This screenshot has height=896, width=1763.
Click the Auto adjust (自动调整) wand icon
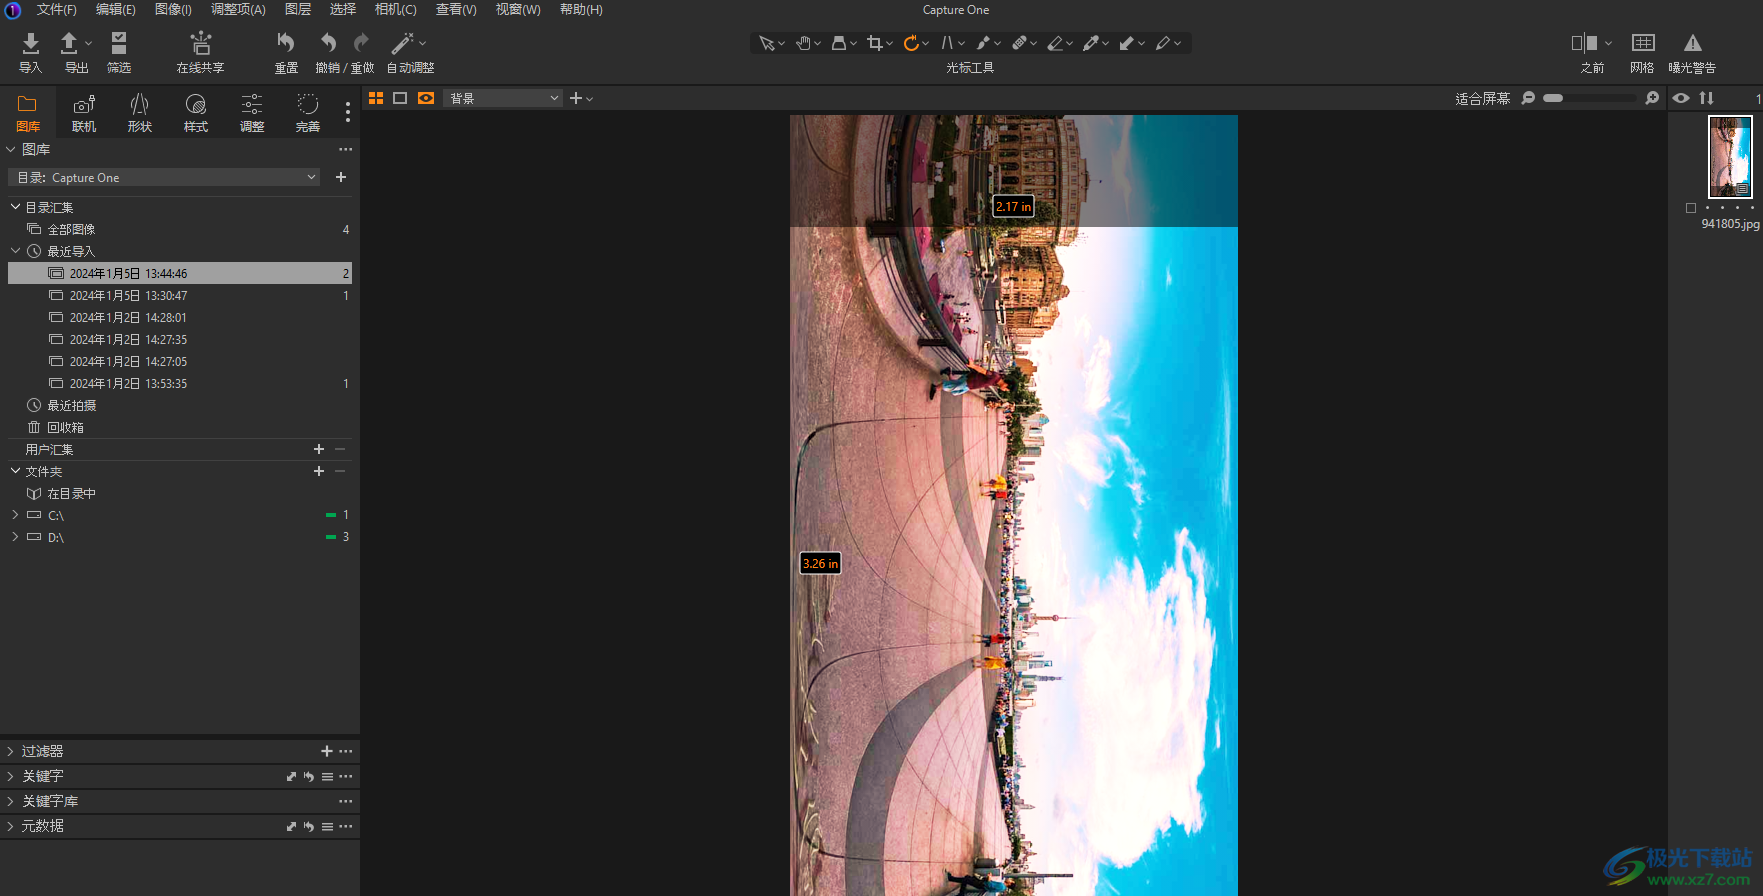click(402, 43)
